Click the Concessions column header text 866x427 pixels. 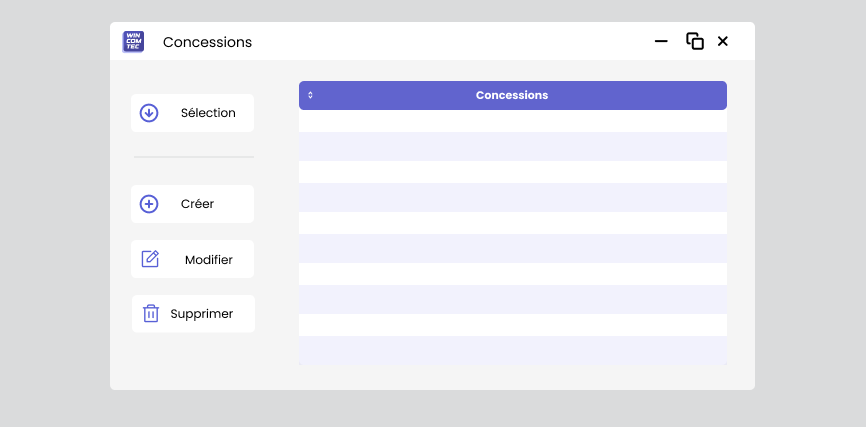point(512,96)
